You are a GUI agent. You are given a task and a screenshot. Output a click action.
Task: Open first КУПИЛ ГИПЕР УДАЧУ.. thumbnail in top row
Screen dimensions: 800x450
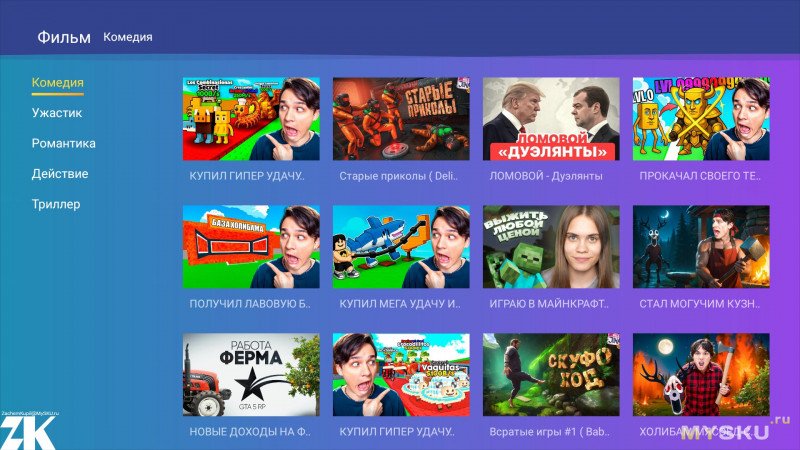point(251,119)
